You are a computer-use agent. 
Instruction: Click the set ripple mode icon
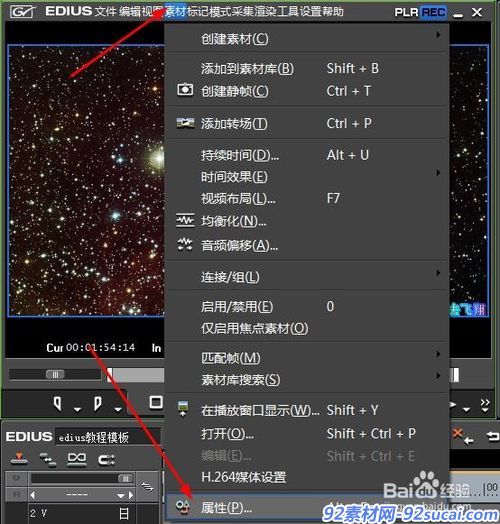48,459
